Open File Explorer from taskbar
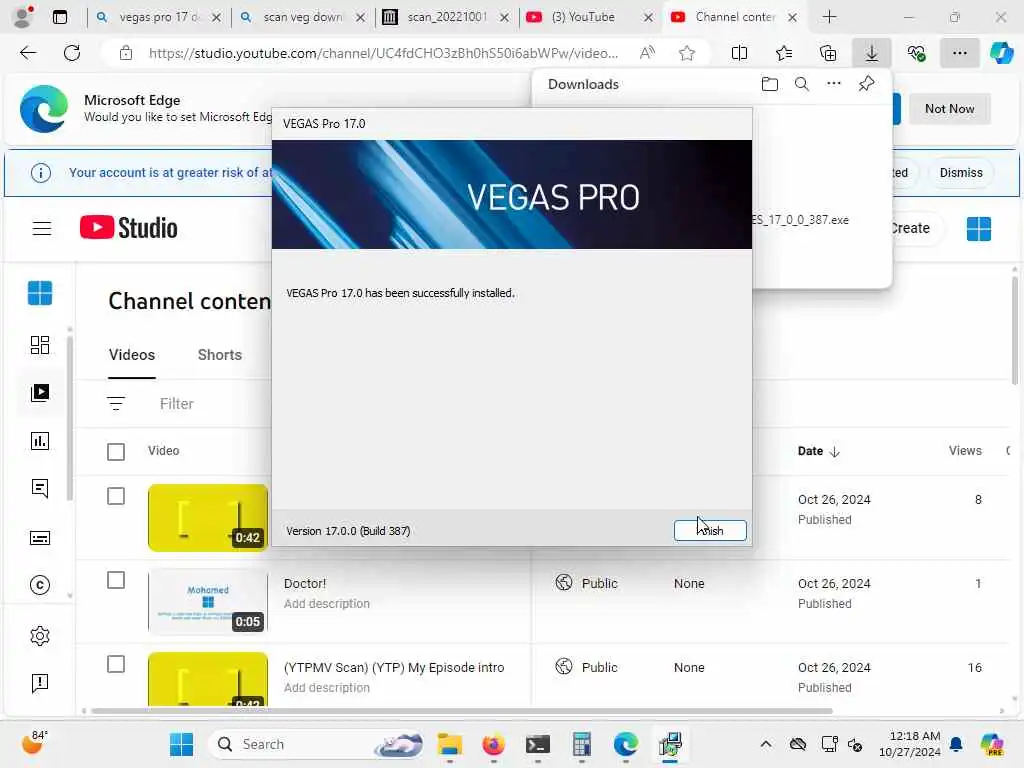Screen dimensions: 1024x768 click(449, 744)
